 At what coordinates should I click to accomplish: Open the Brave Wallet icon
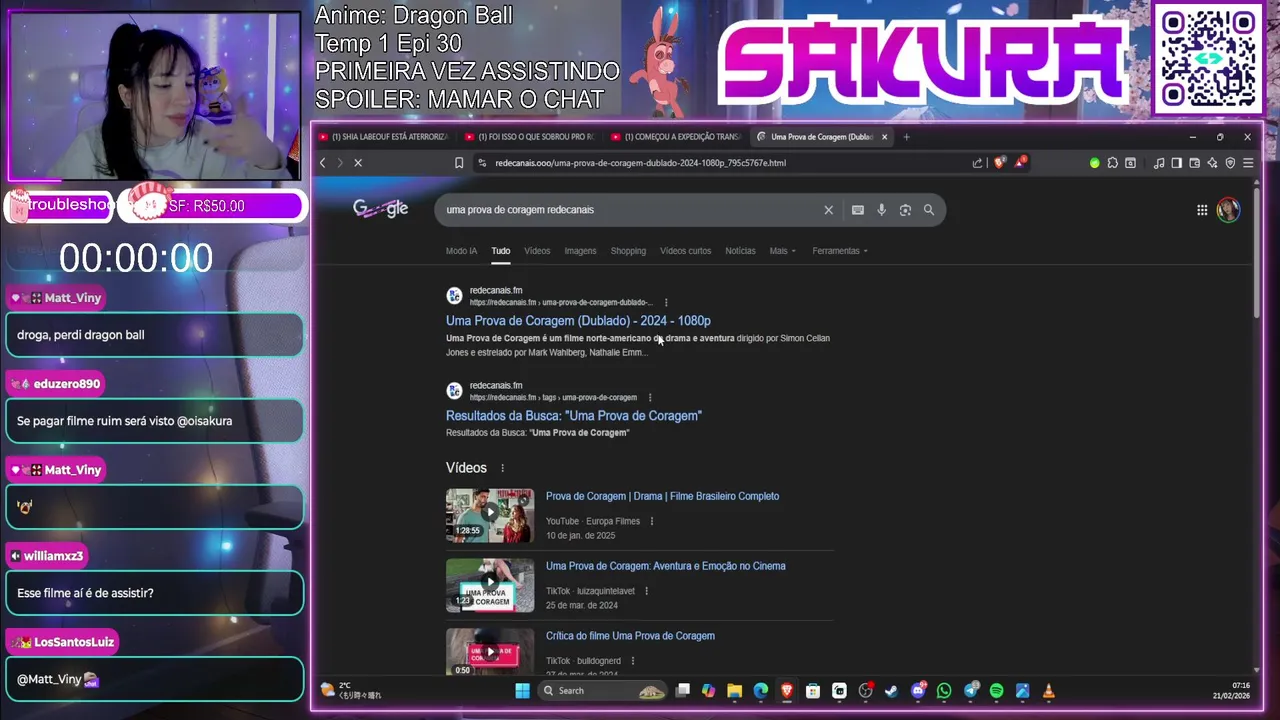(x=1194, y=163)
